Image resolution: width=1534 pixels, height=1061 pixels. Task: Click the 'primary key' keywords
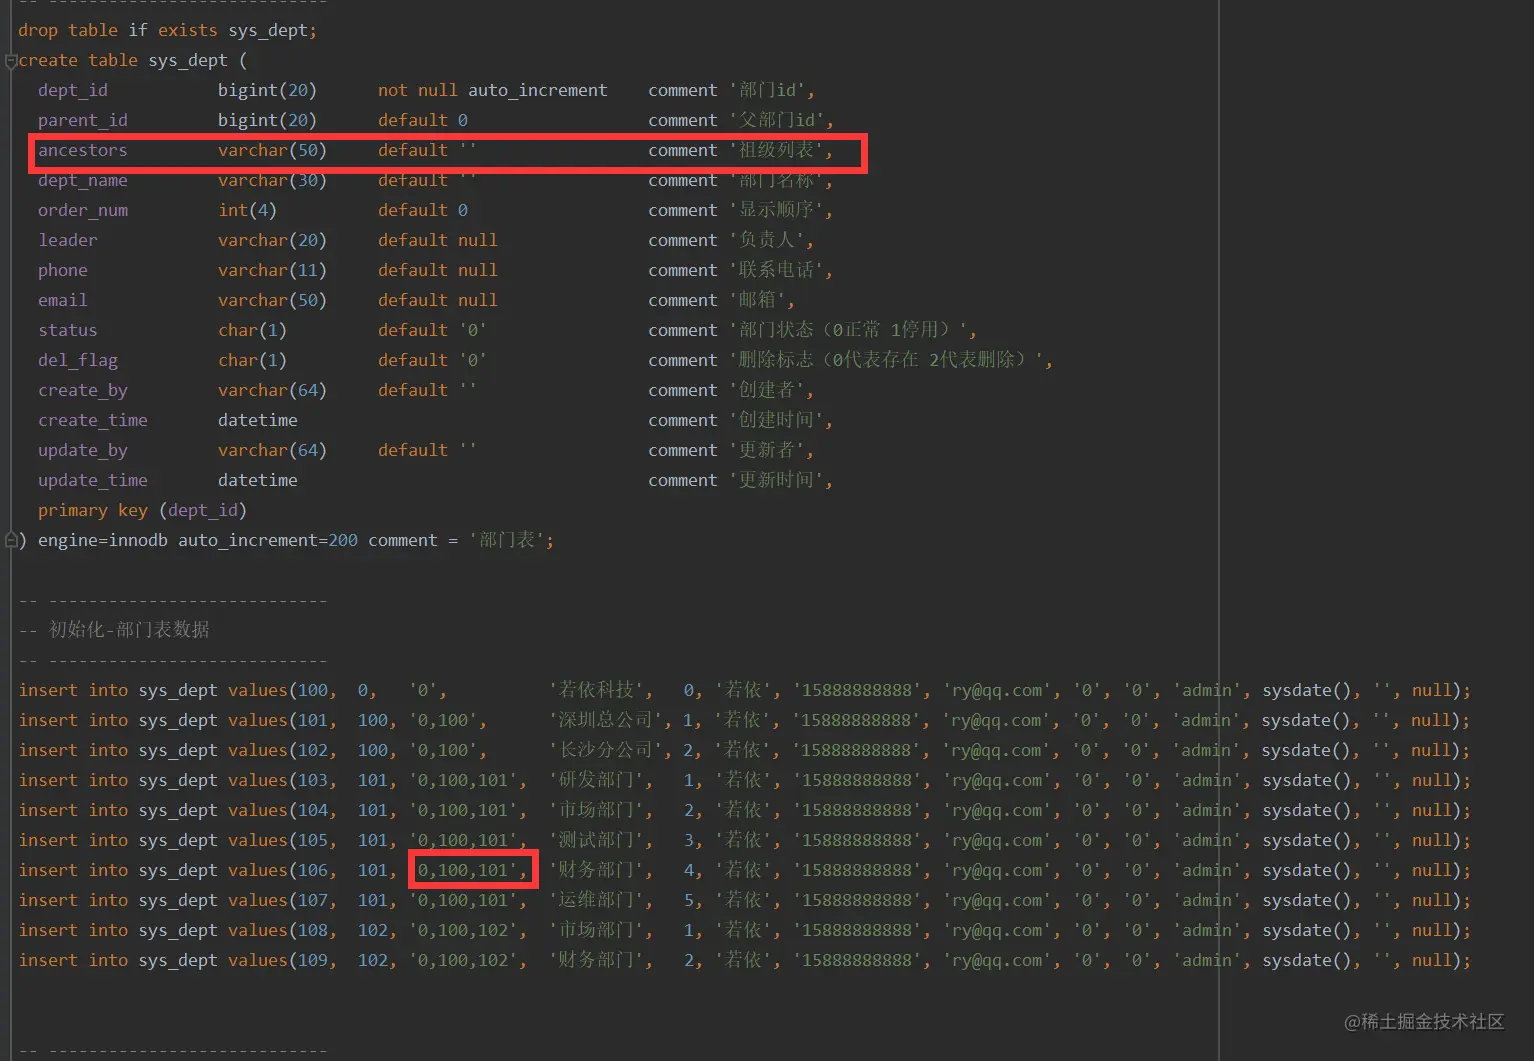tap(93, 510)
